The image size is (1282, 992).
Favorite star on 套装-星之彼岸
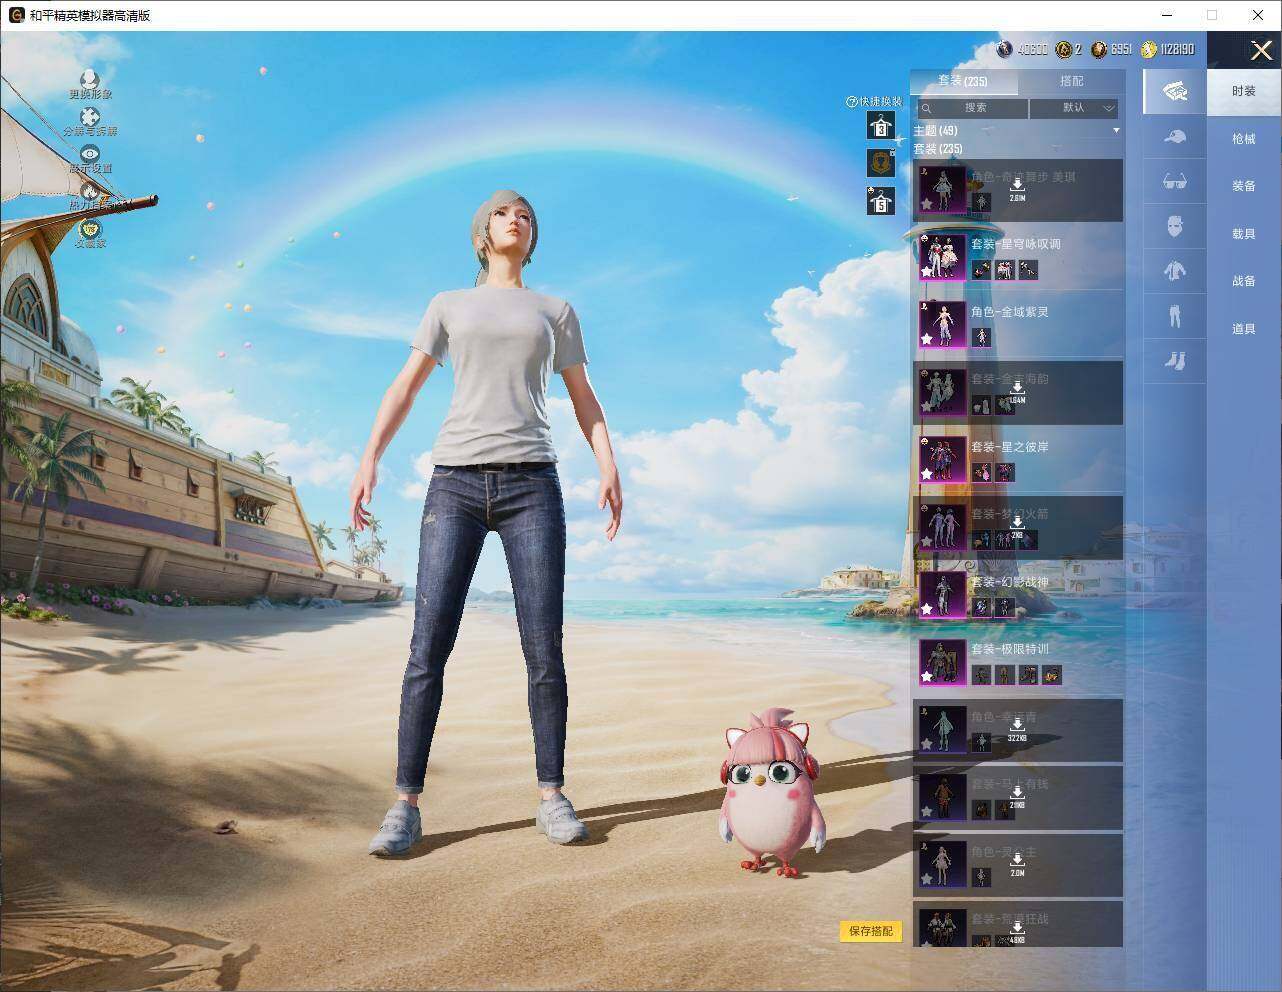coord(927,474)
